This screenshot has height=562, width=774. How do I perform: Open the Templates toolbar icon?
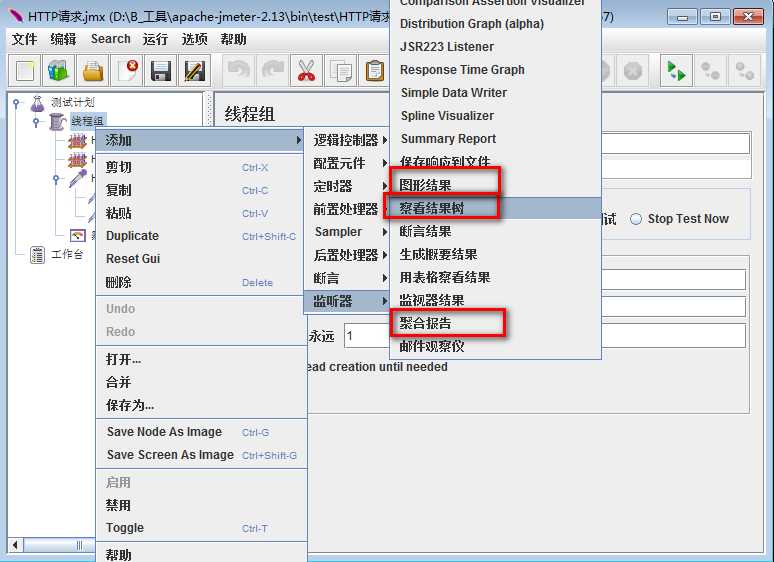coord(59,71)
